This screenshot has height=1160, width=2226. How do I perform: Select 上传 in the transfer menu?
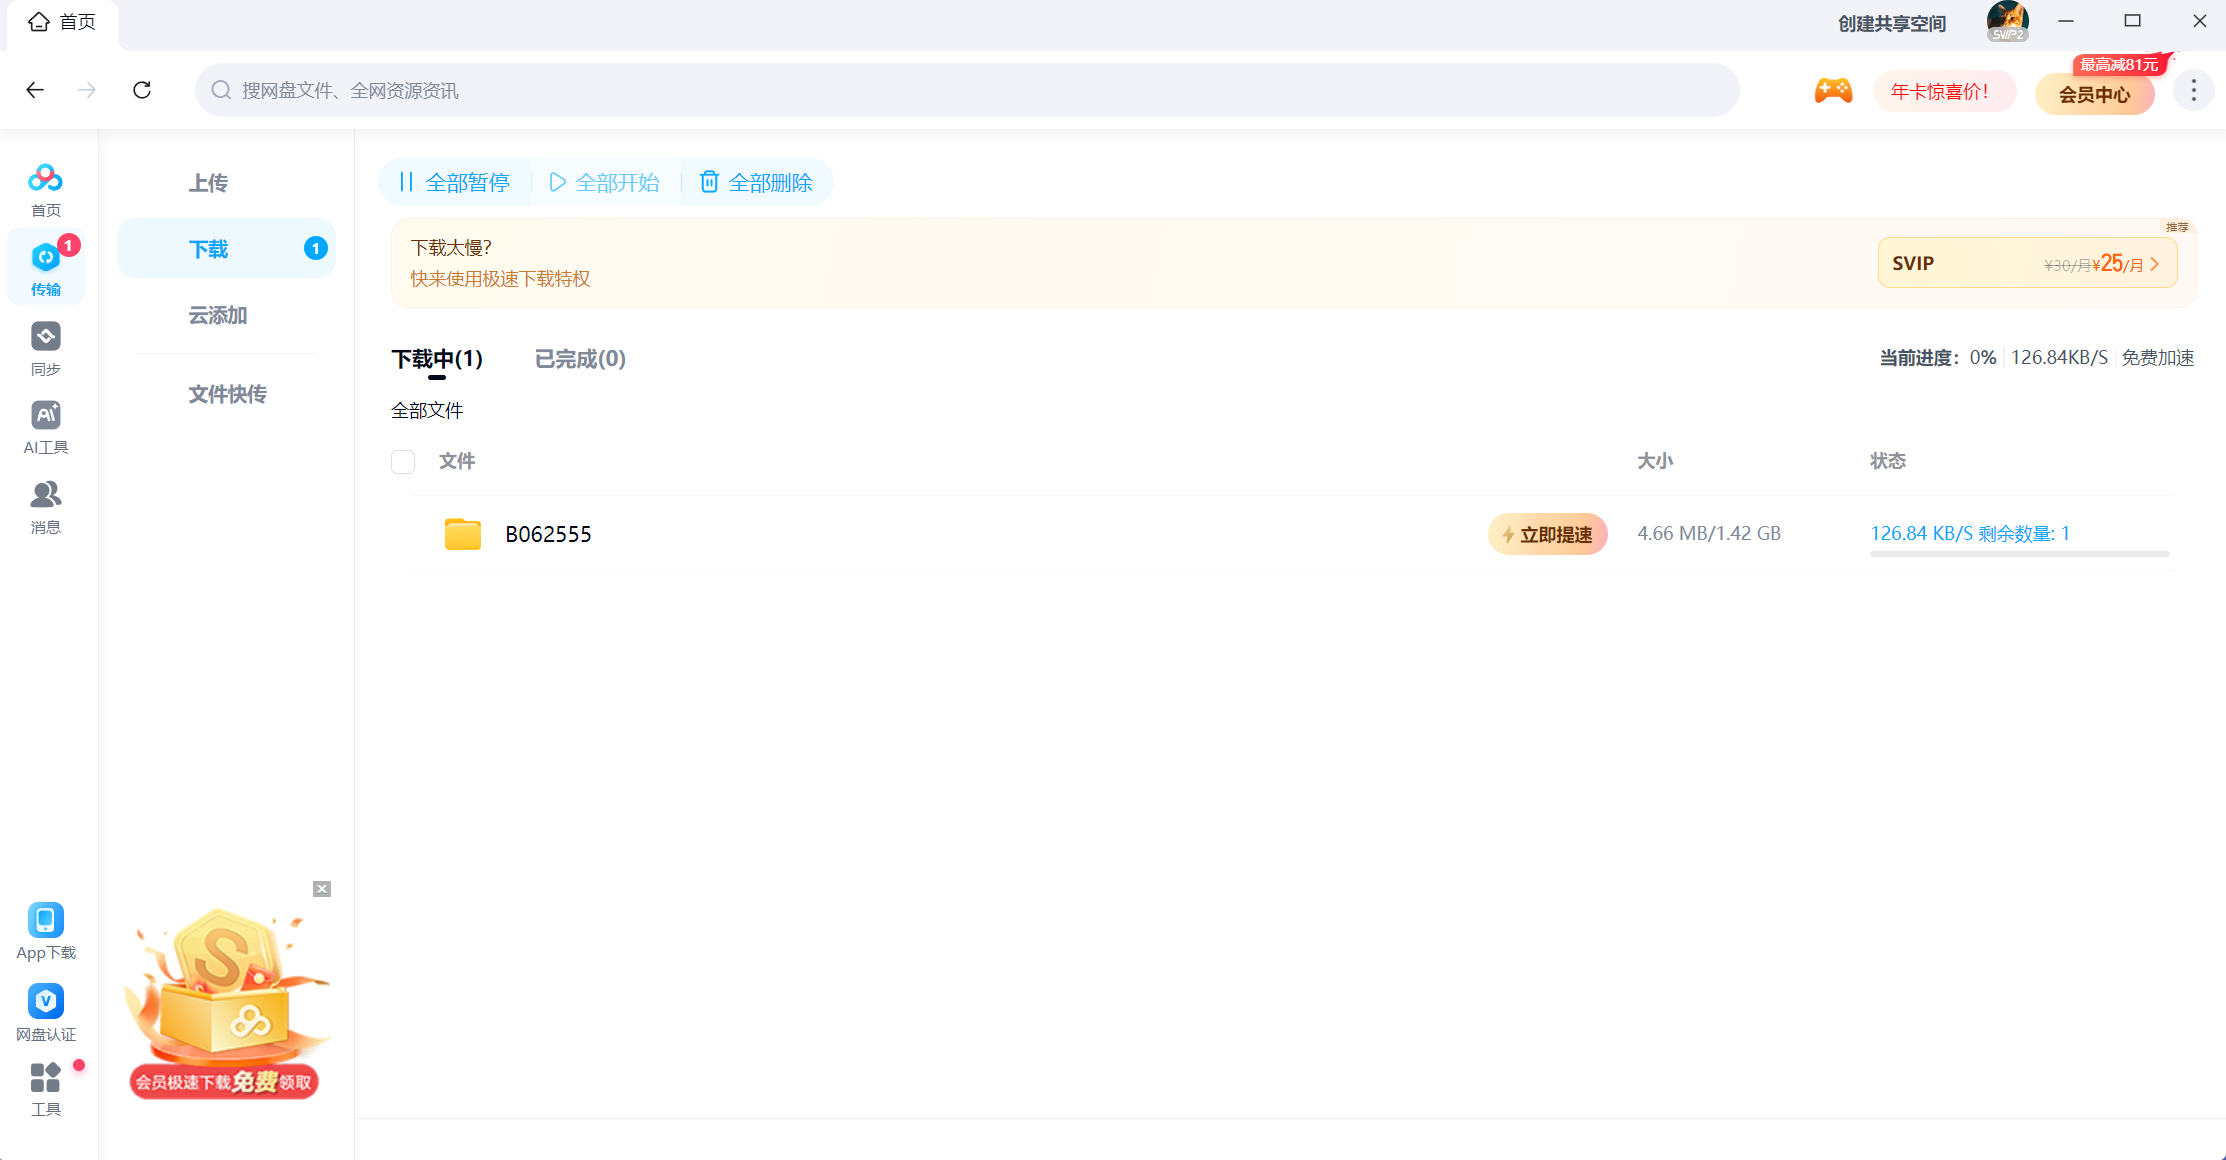point(208,183)
